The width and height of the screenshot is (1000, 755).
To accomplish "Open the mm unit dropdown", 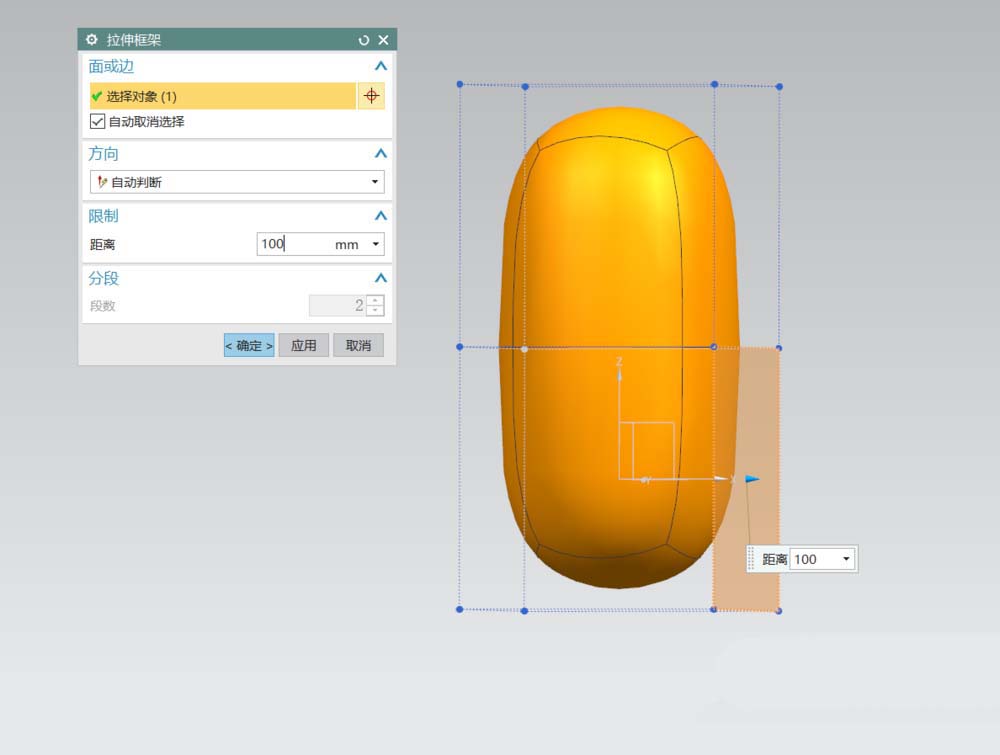I will [x=375, y=244].
